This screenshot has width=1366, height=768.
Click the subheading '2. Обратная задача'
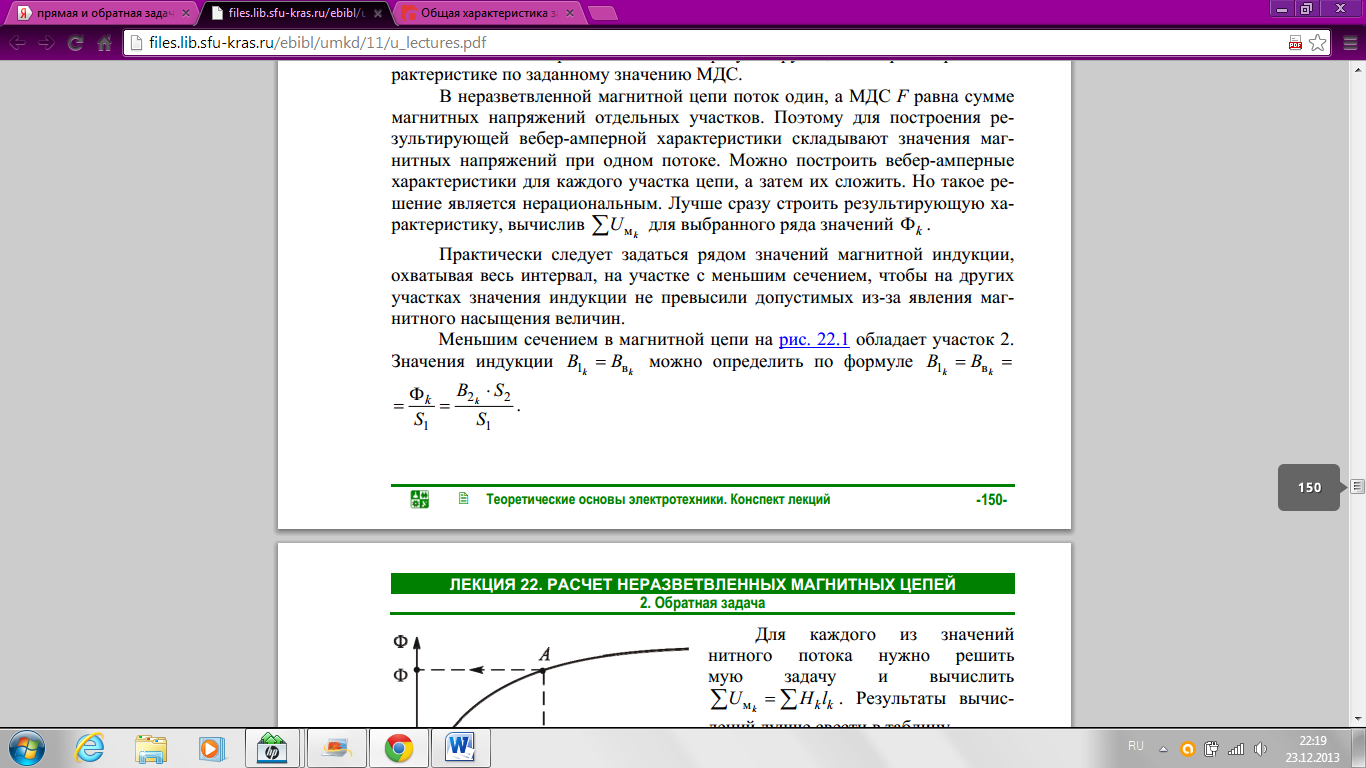tap(702, 603)
